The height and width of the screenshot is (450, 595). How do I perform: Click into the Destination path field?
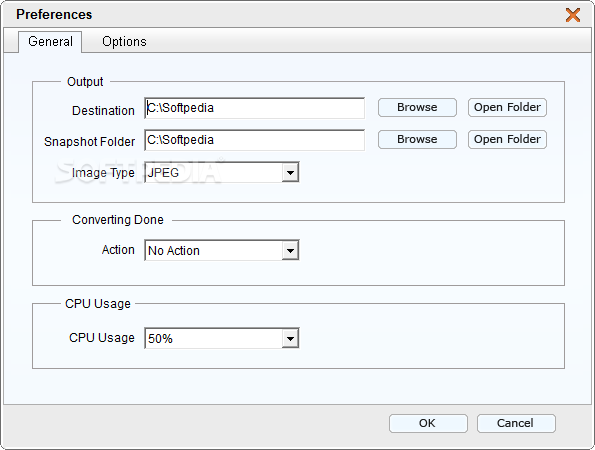point(254,108)
